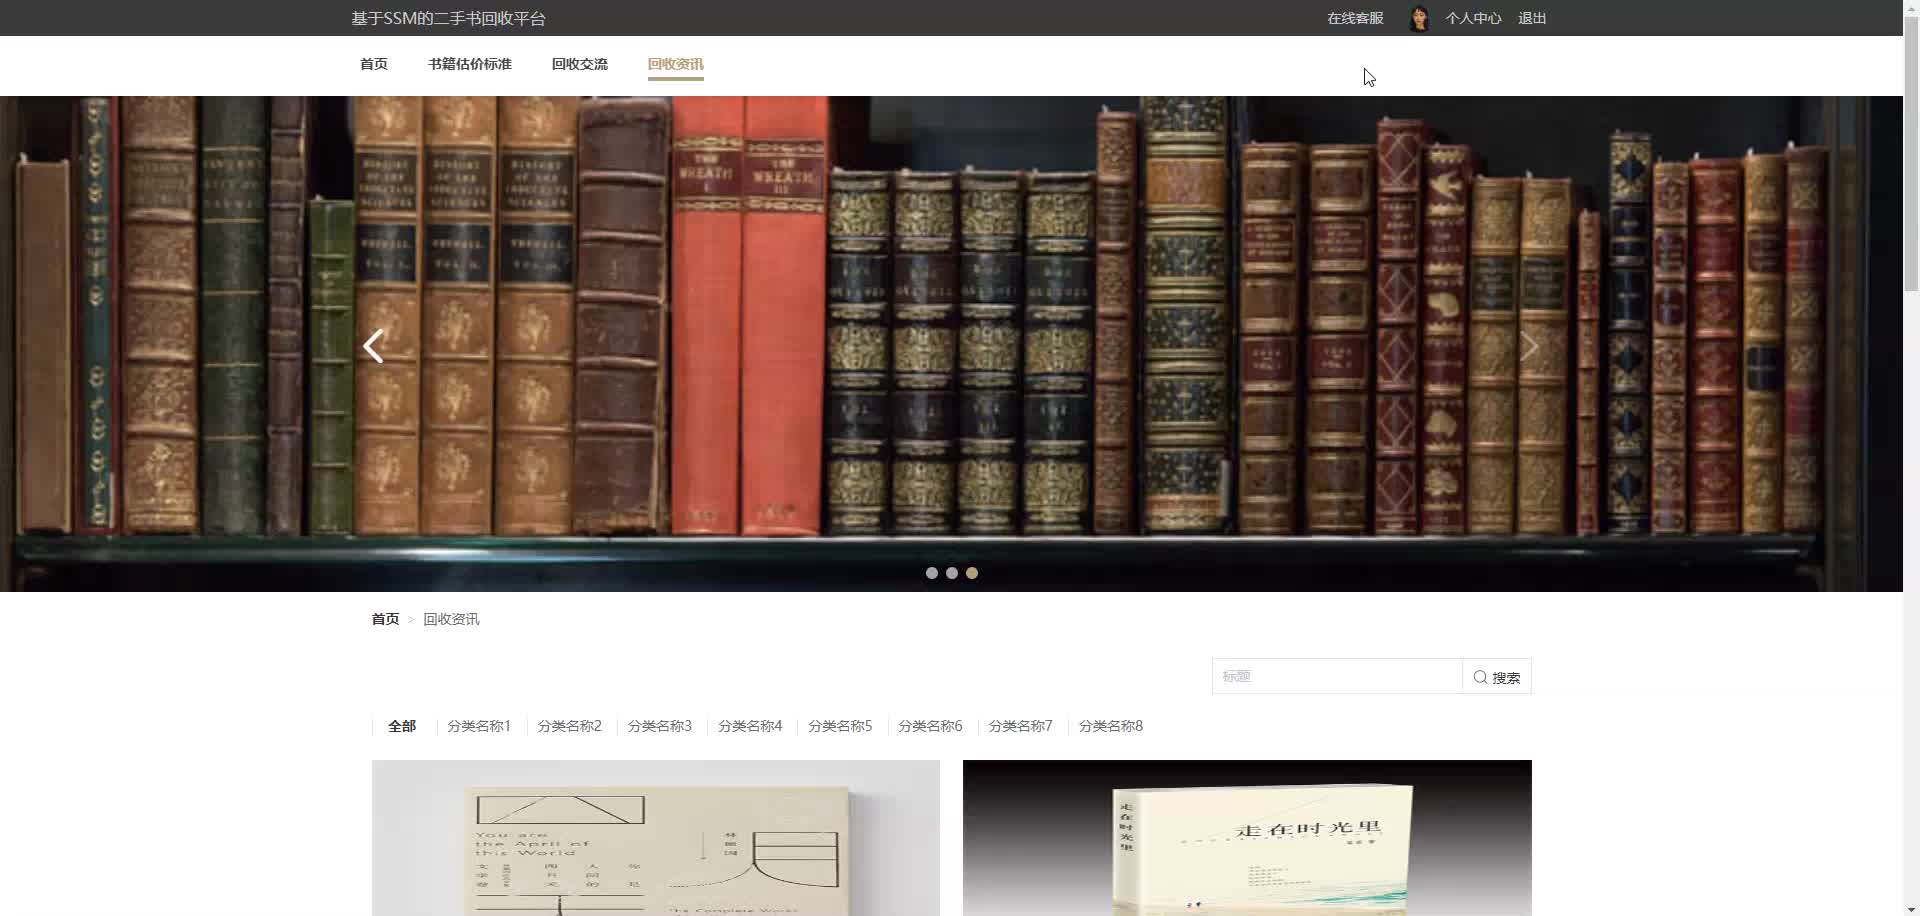Select the first carousel indicator dot
The height and width of the screenshot is (916, 1920).
[932, 573]
